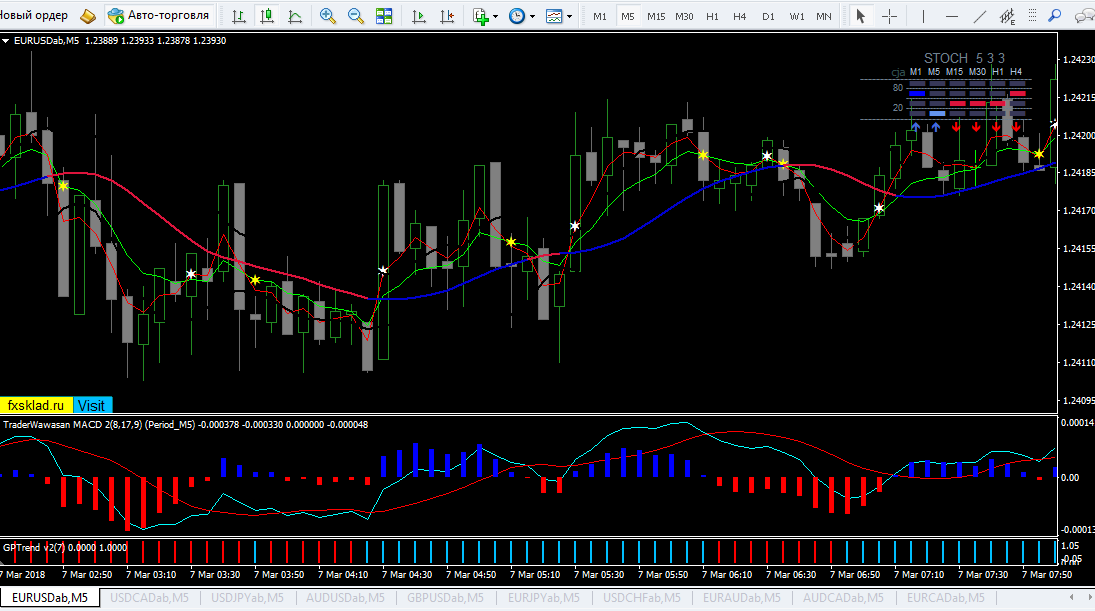
Task: Open the USDCADab,M5 chart tab
Action: tap(149, 598)
